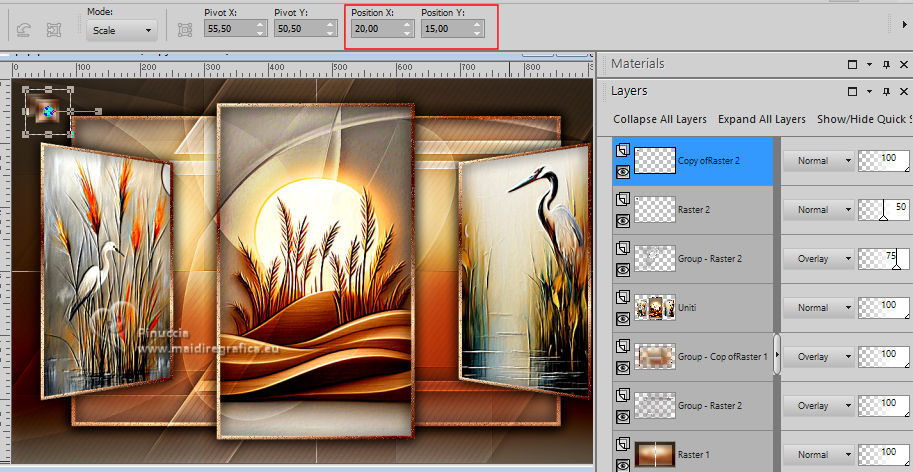The width and height of the screenshot is (913, 472).
Task: Click the layer type icon of Raster 1
Action: [623, 443]
